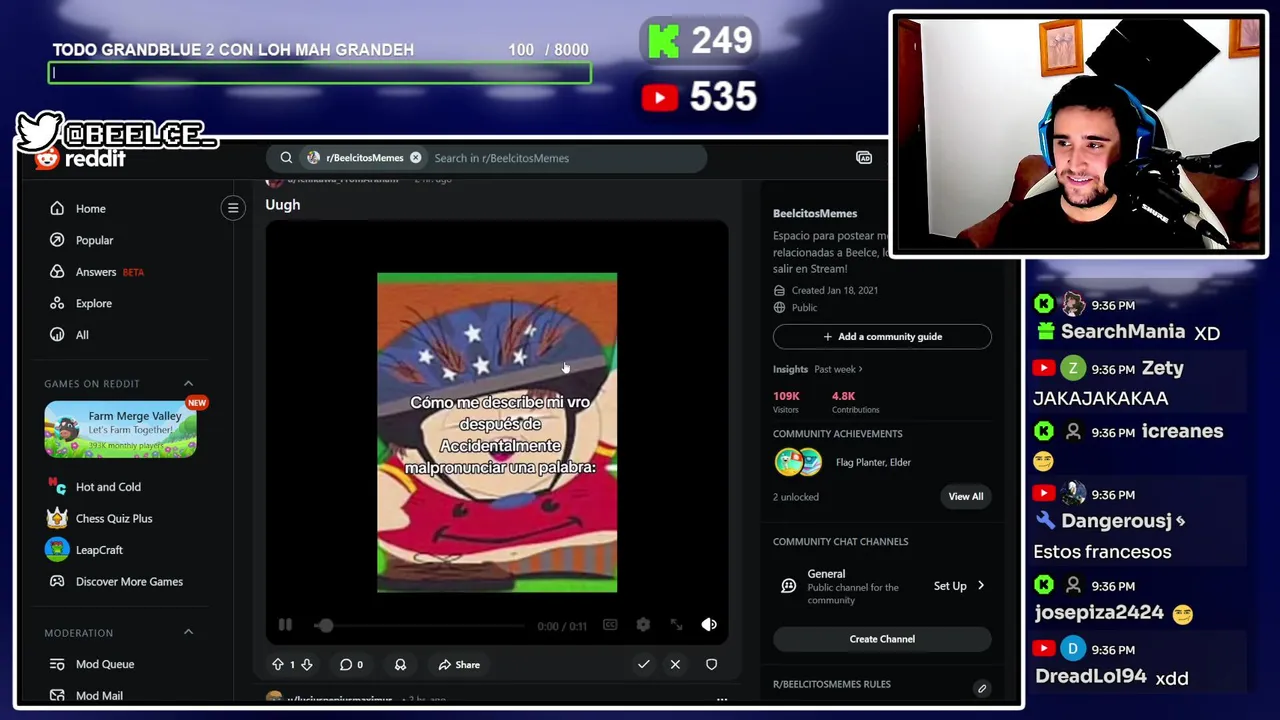Click Created Jan 18, 2021 text
This screenshot has height=720, width=1280.
[835, 290]
